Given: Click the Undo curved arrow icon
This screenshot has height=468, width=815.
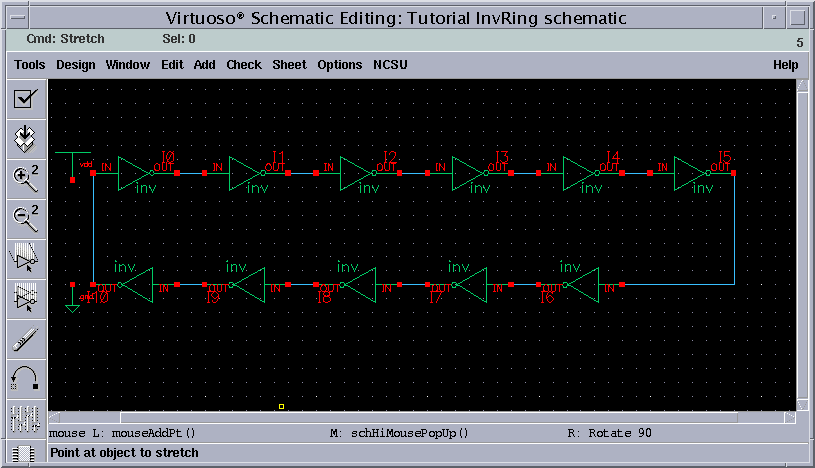Looking at the screenshot, I should click(x=26, y=379).
